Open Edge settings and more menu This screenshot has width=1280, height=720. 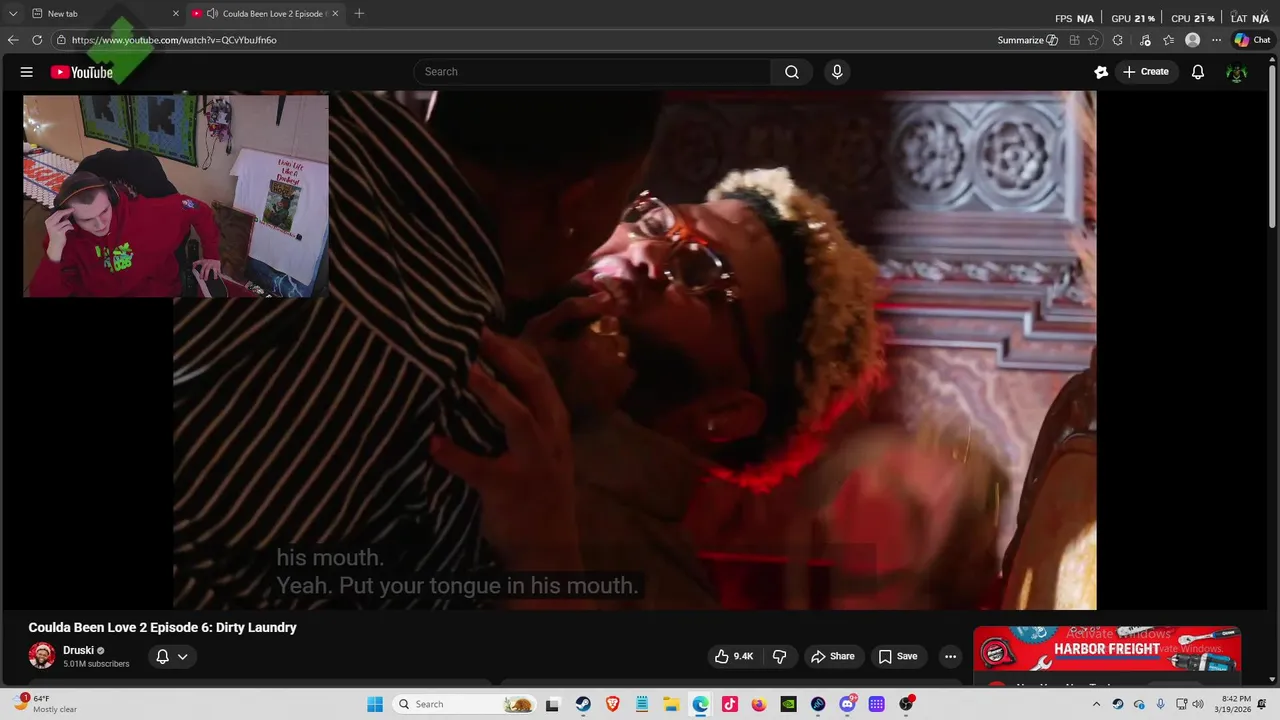[x=1216, y=40]
